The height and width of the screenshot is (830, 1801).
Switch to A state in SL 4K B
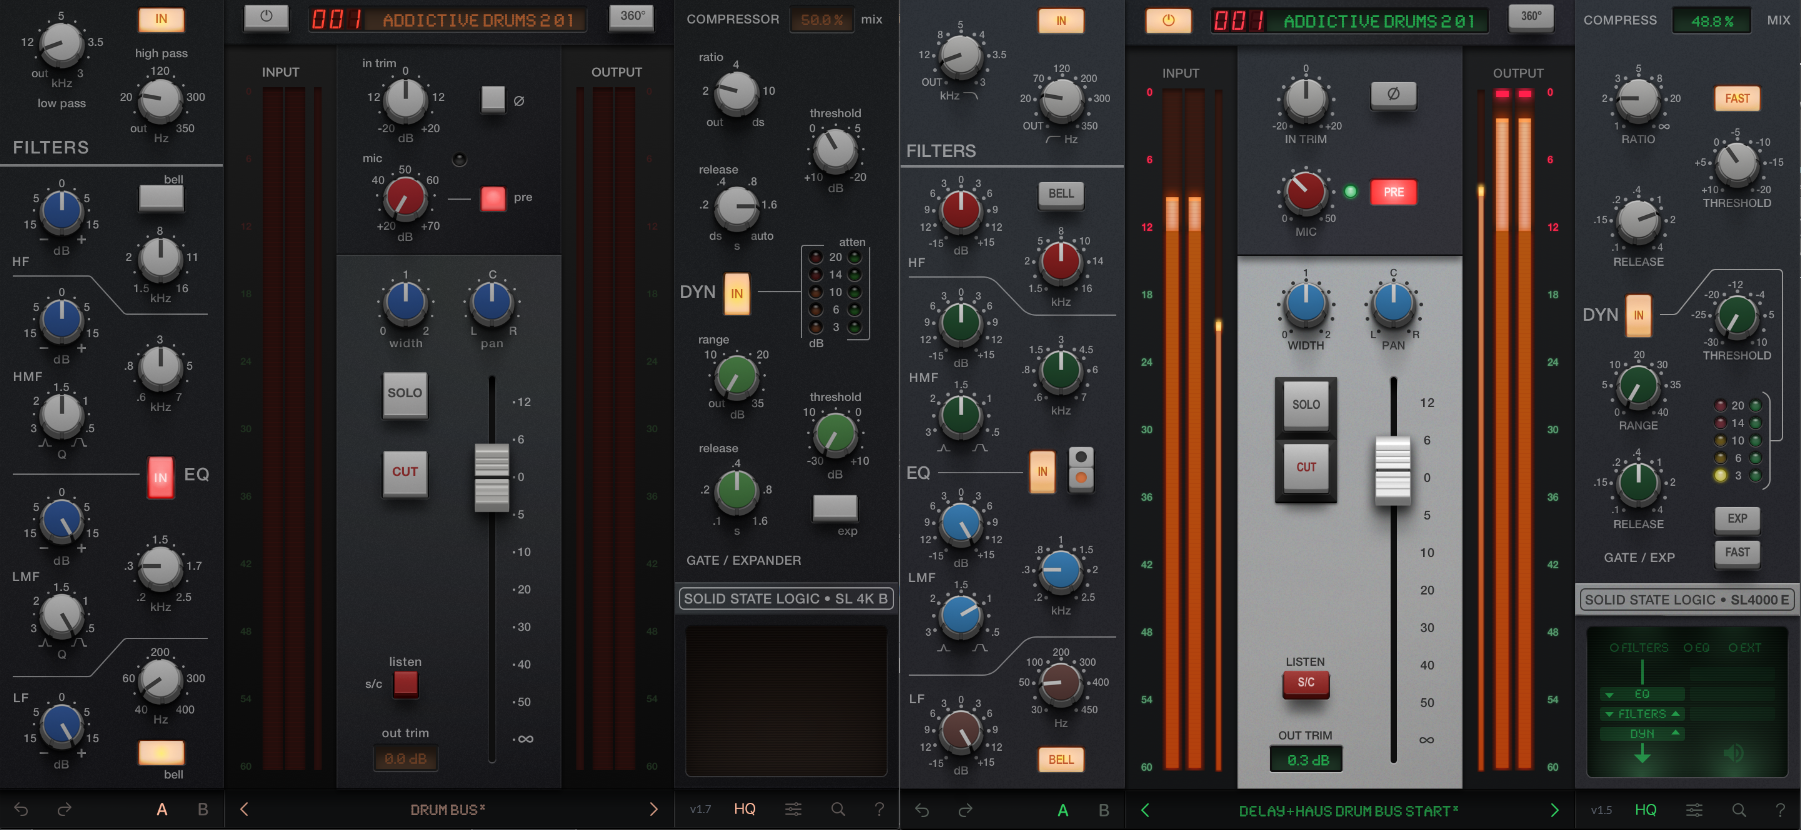click(162, 809)
